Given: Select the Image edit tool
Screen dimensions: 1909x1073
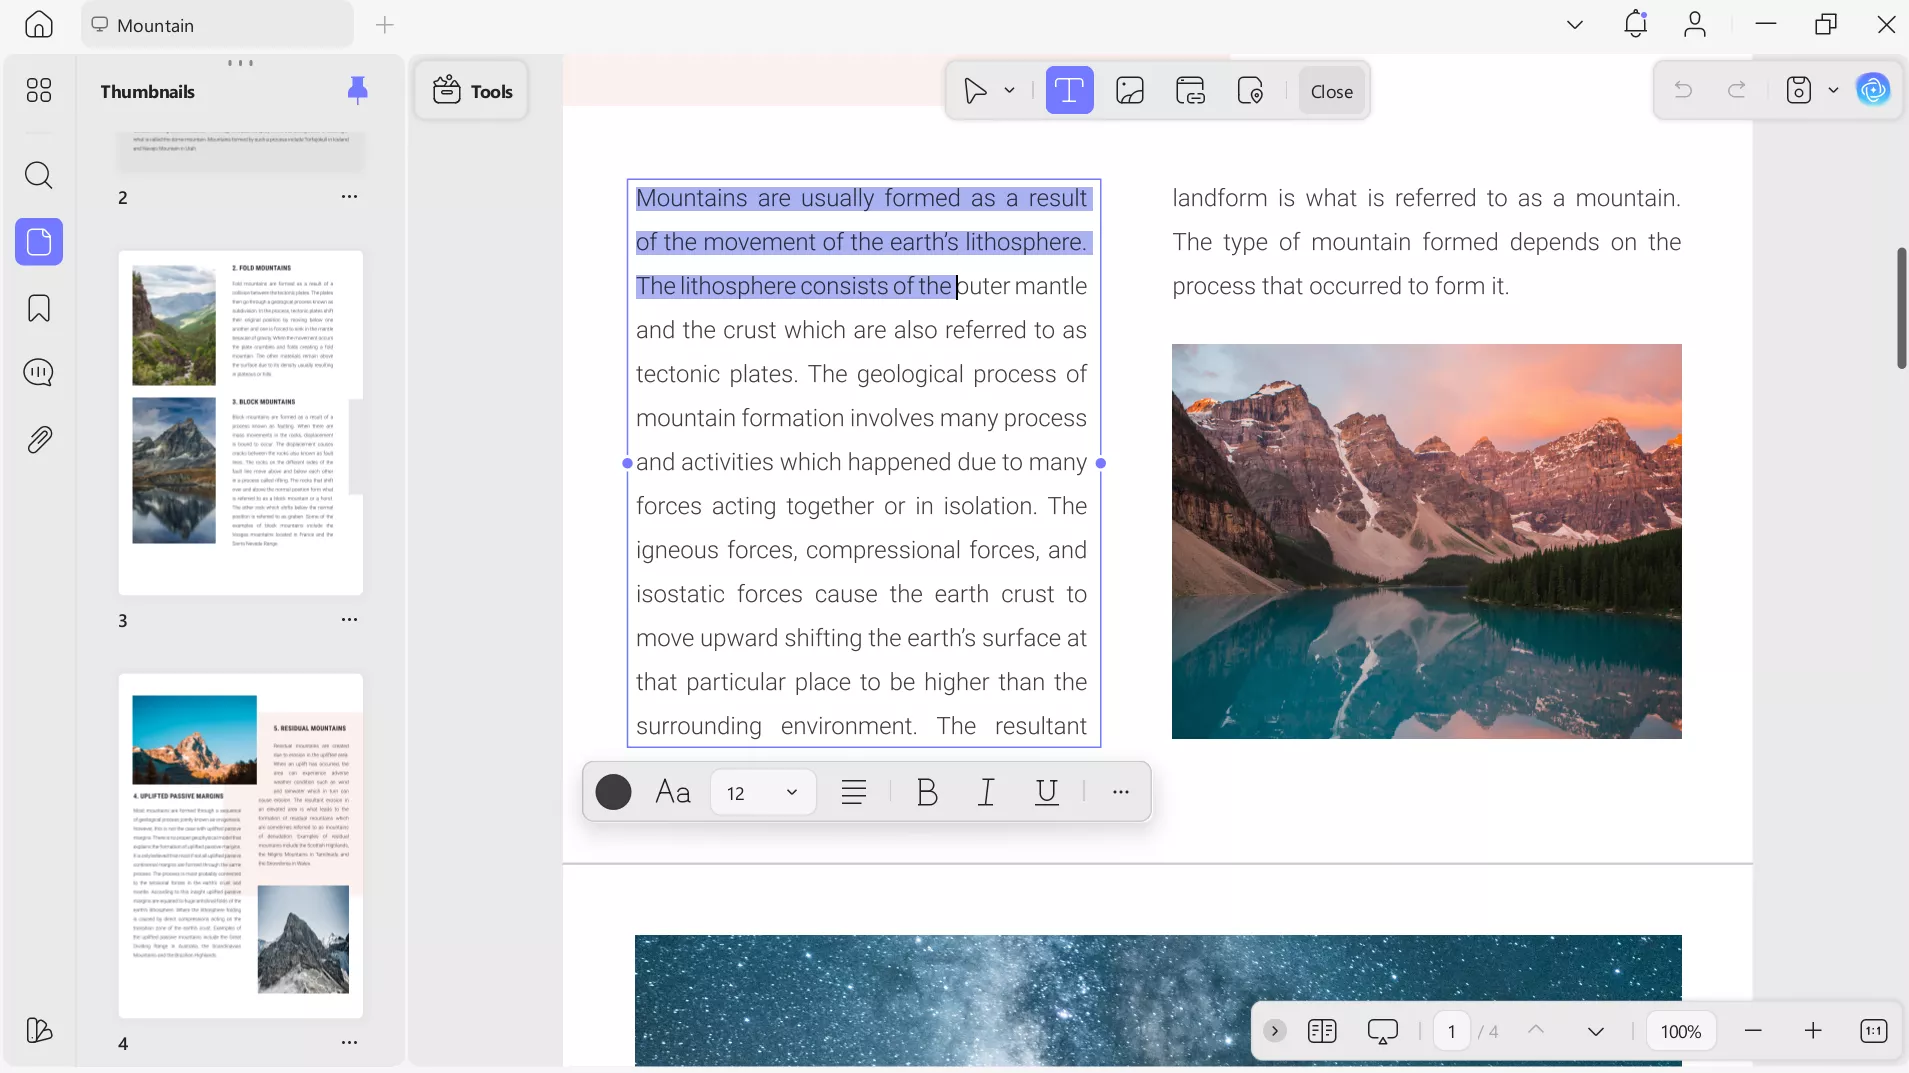Looking at the screenshot, I should [1130, 91].
